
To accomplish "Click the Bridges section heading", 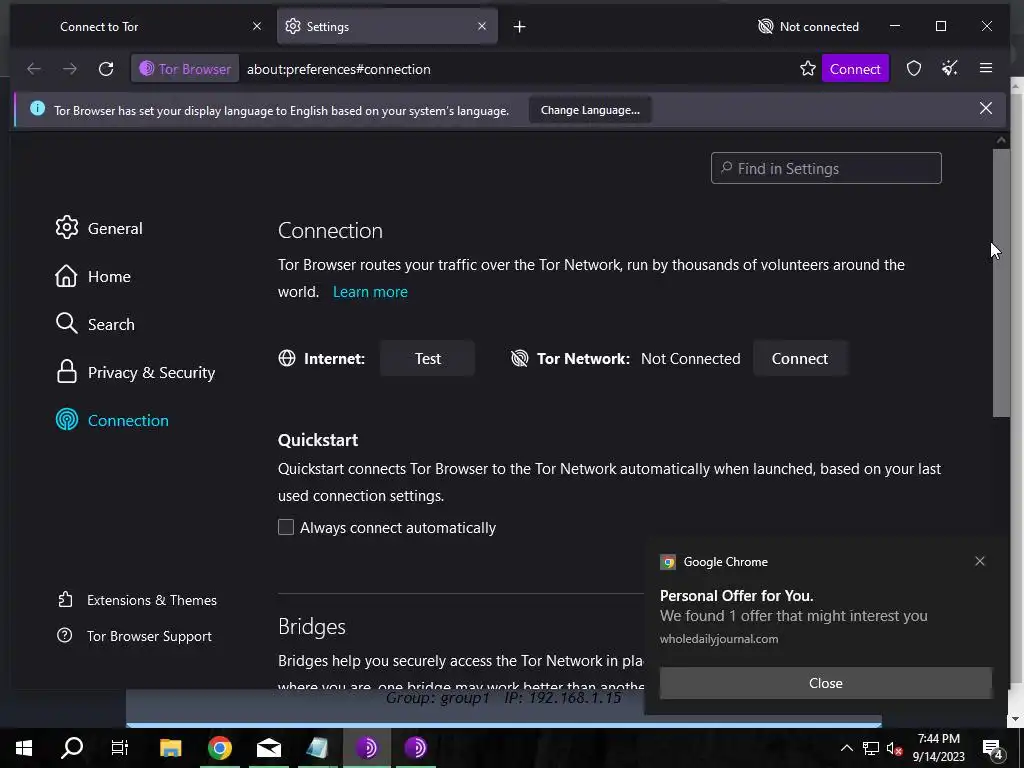I will [312, 626].
